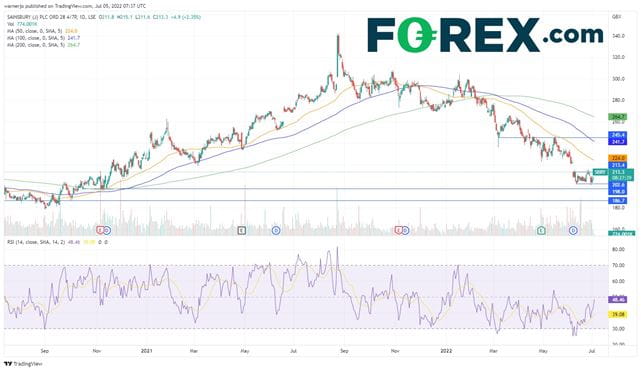Click the latest dividend D marker near June 2022

[574, 231]
